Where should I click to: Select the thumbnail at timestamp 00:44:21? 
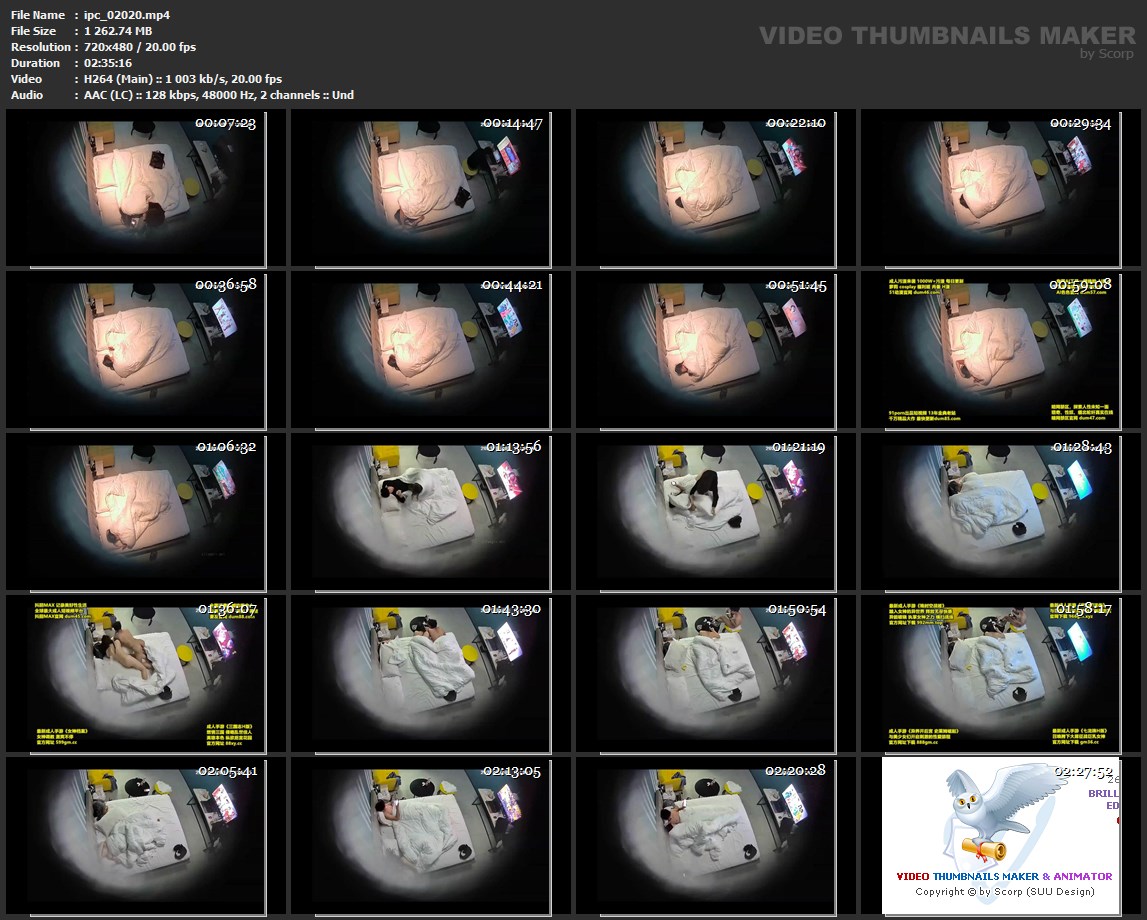tap(430, 349)
